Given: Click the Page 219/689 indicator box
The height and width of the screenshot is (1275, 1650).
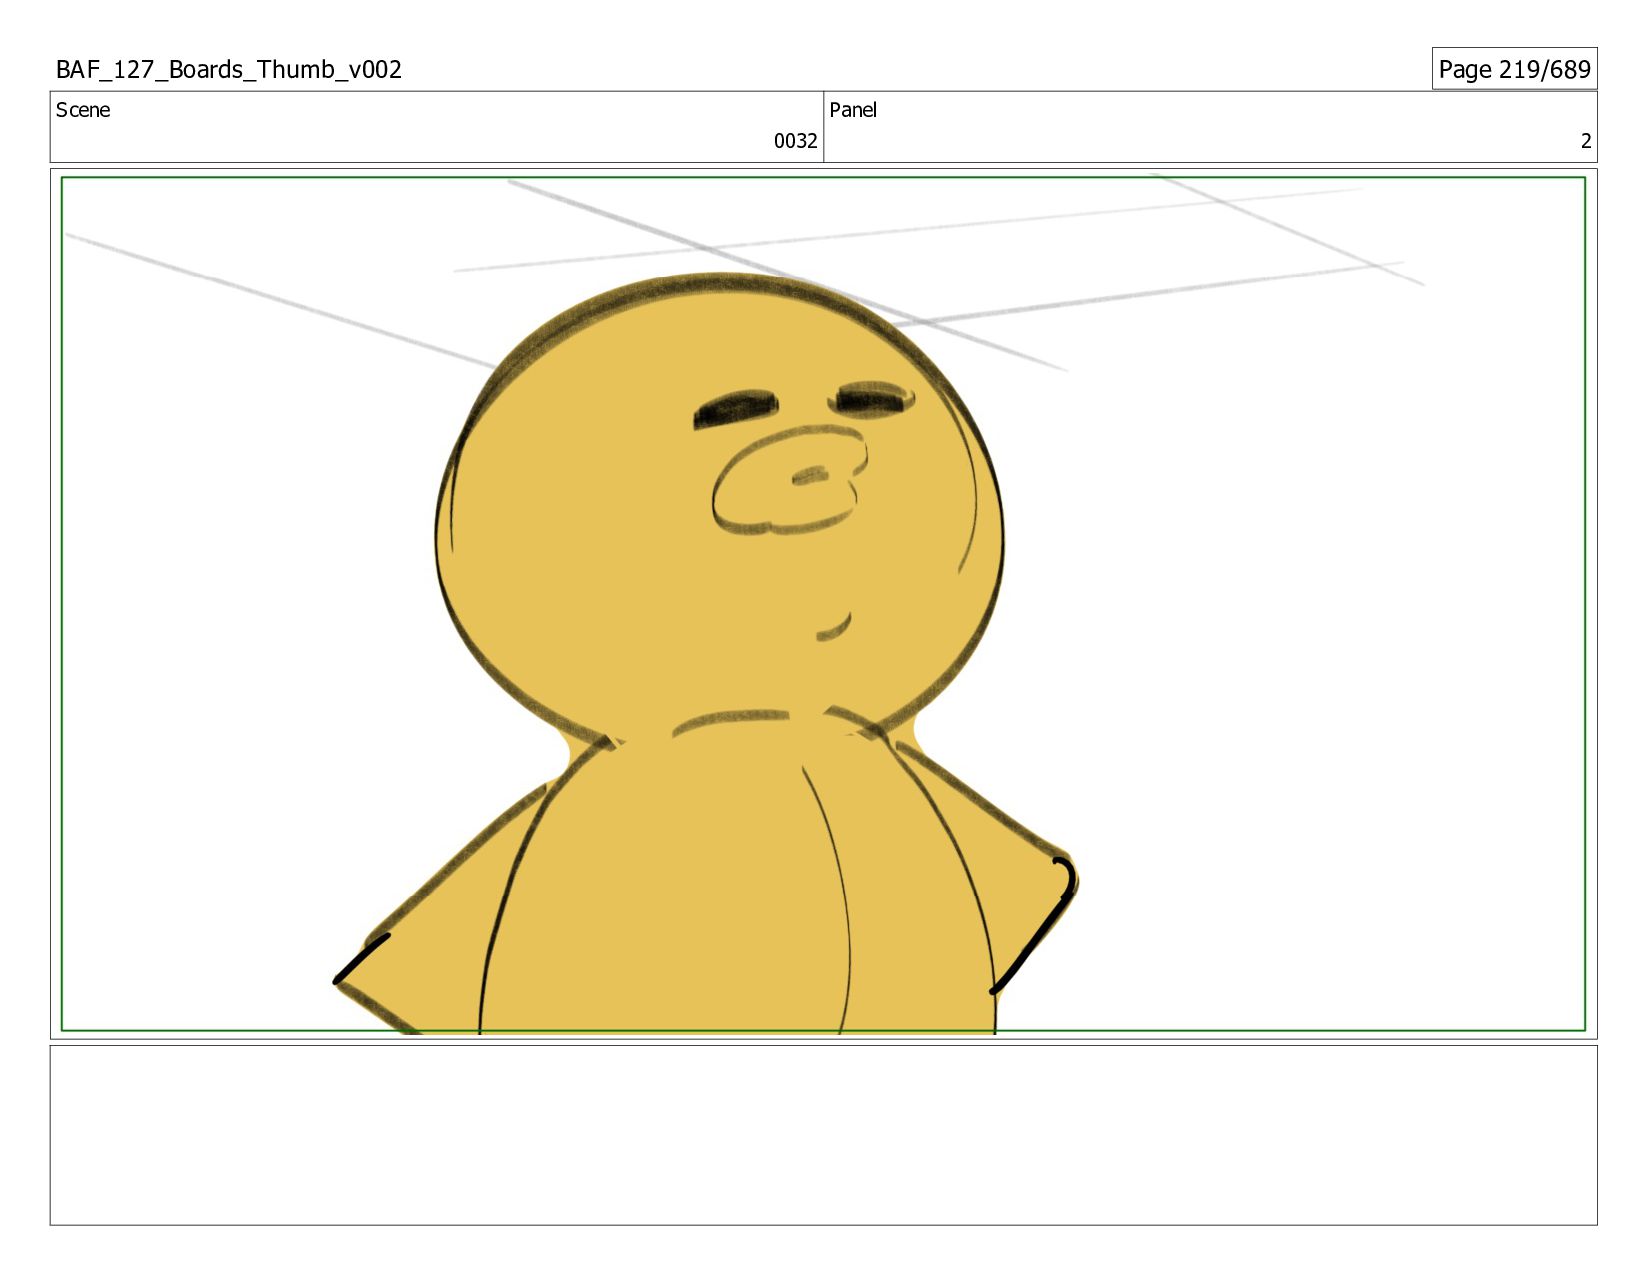Looking at the screenshot, I should tap(1514, 69).
